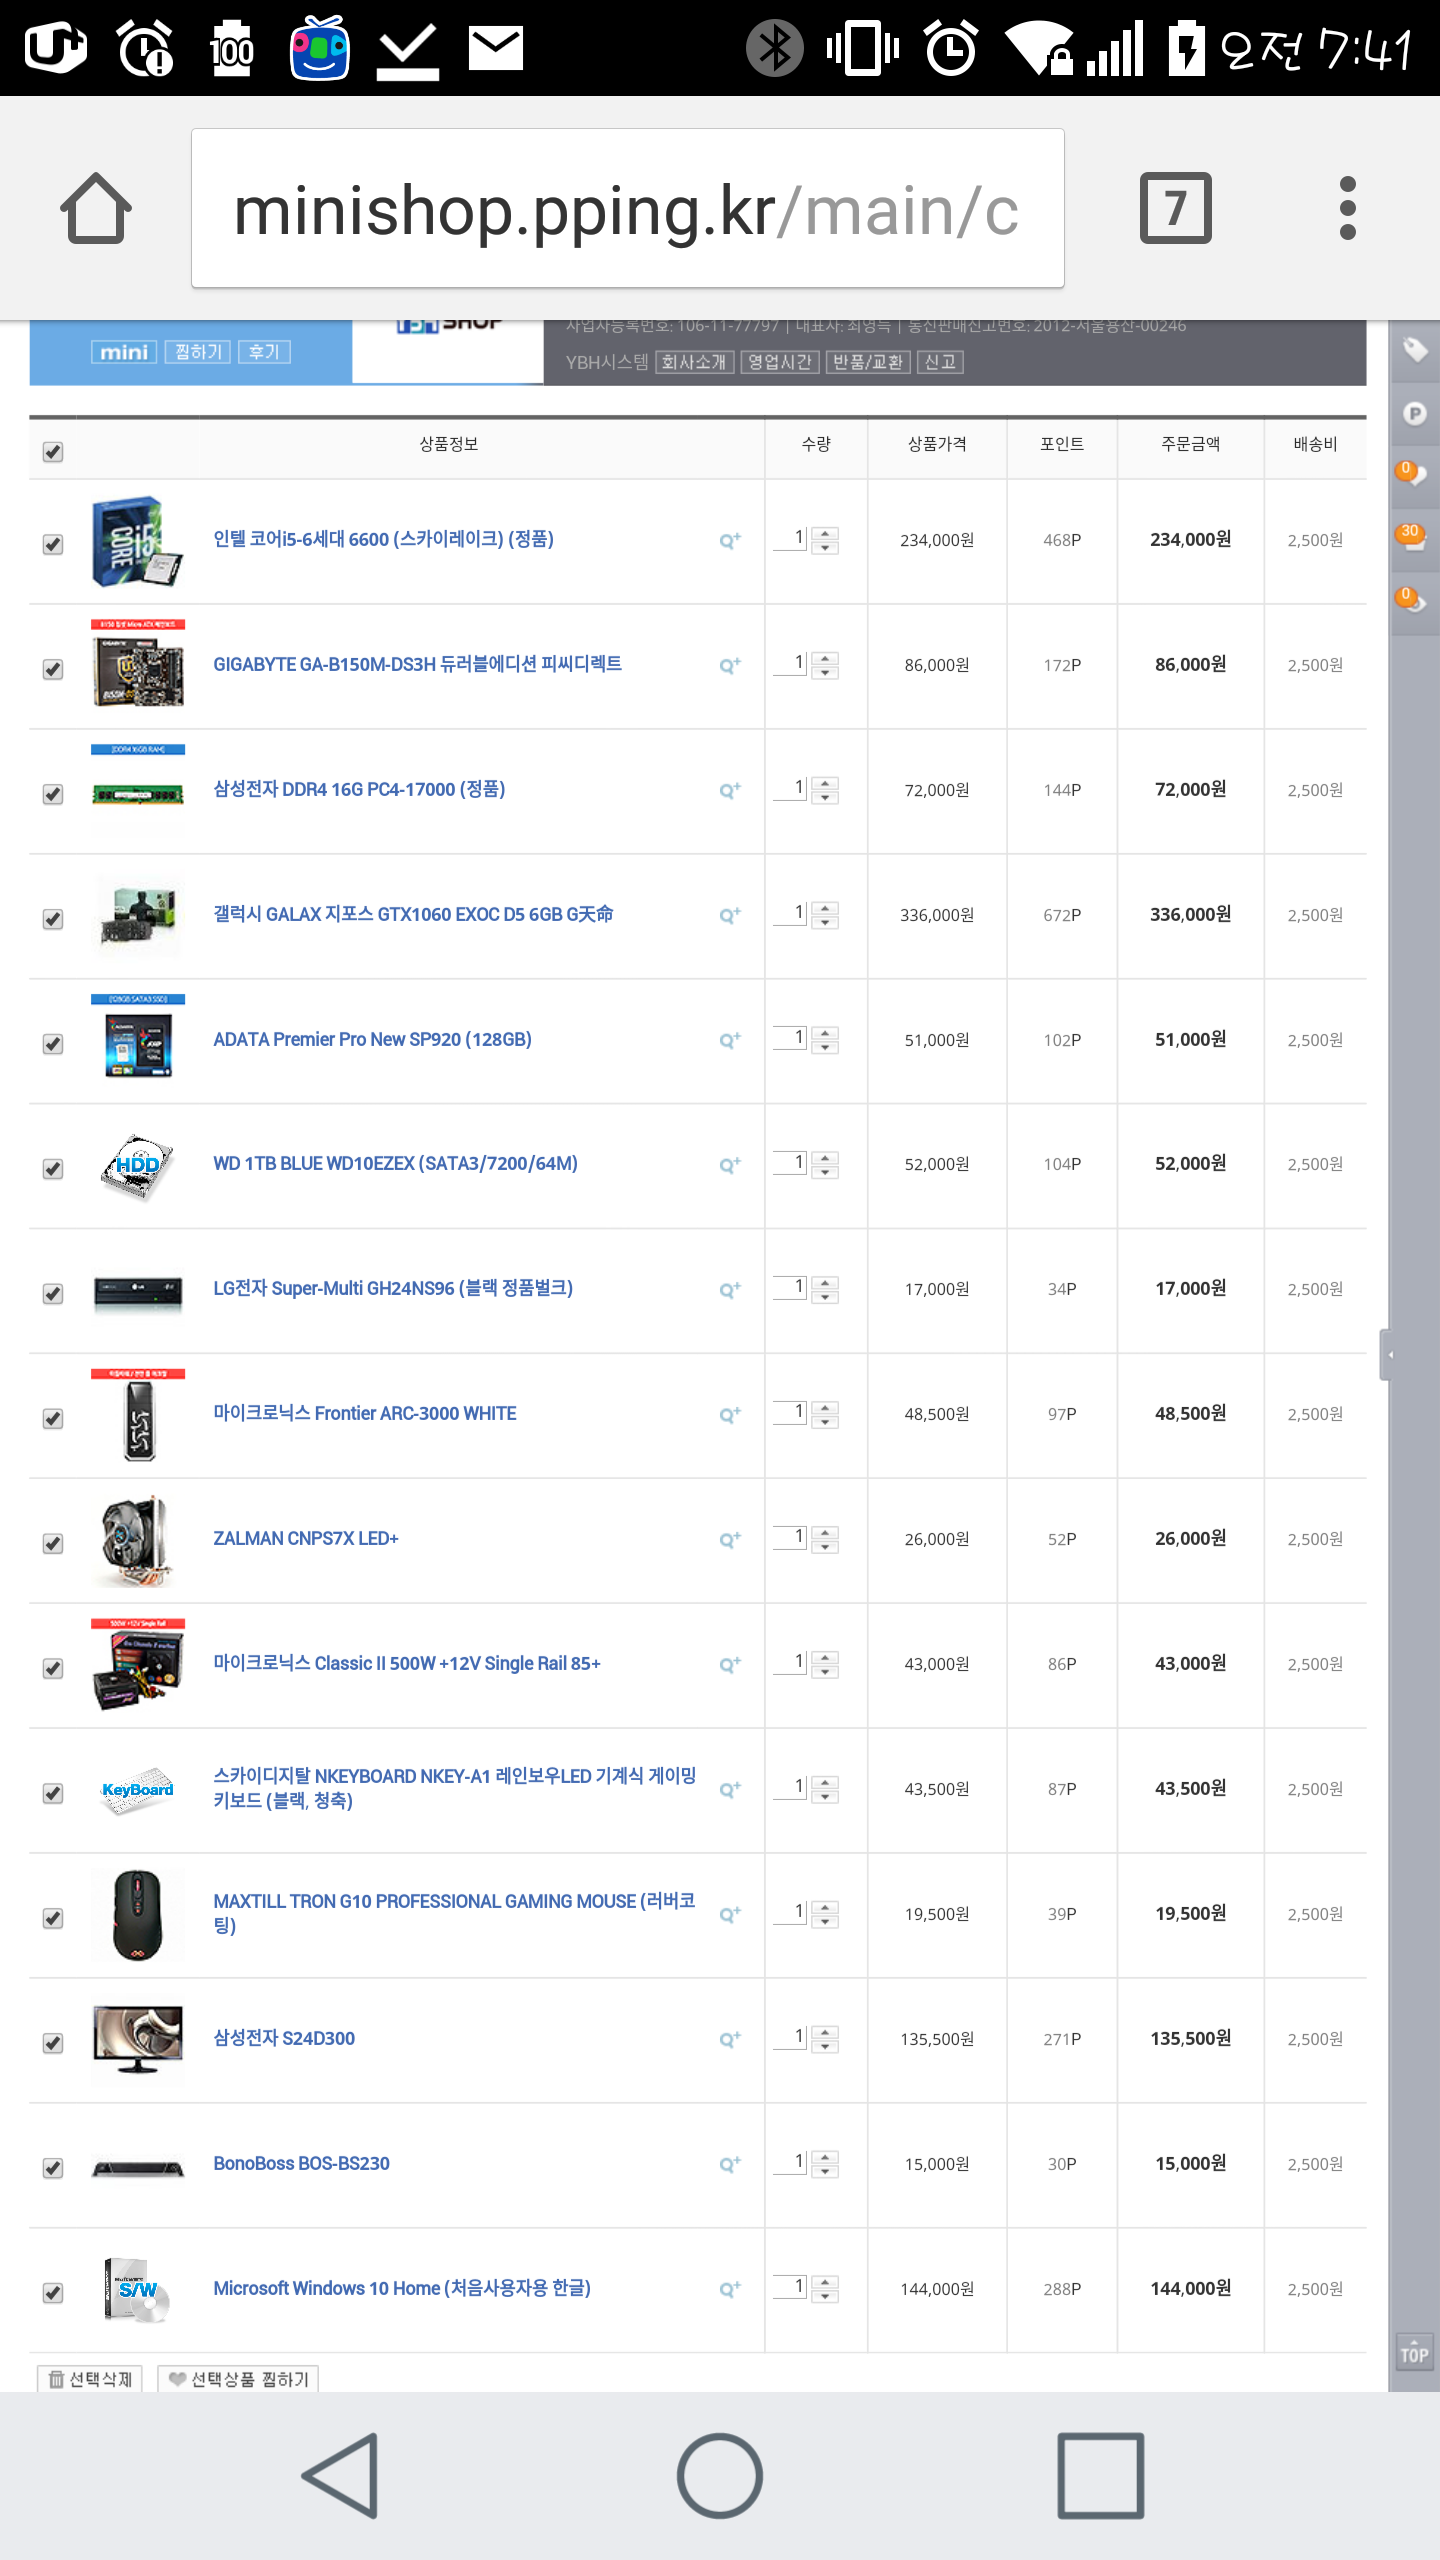Click the zoom icon for 삼성전자 S24D300

click(730, 2039)
